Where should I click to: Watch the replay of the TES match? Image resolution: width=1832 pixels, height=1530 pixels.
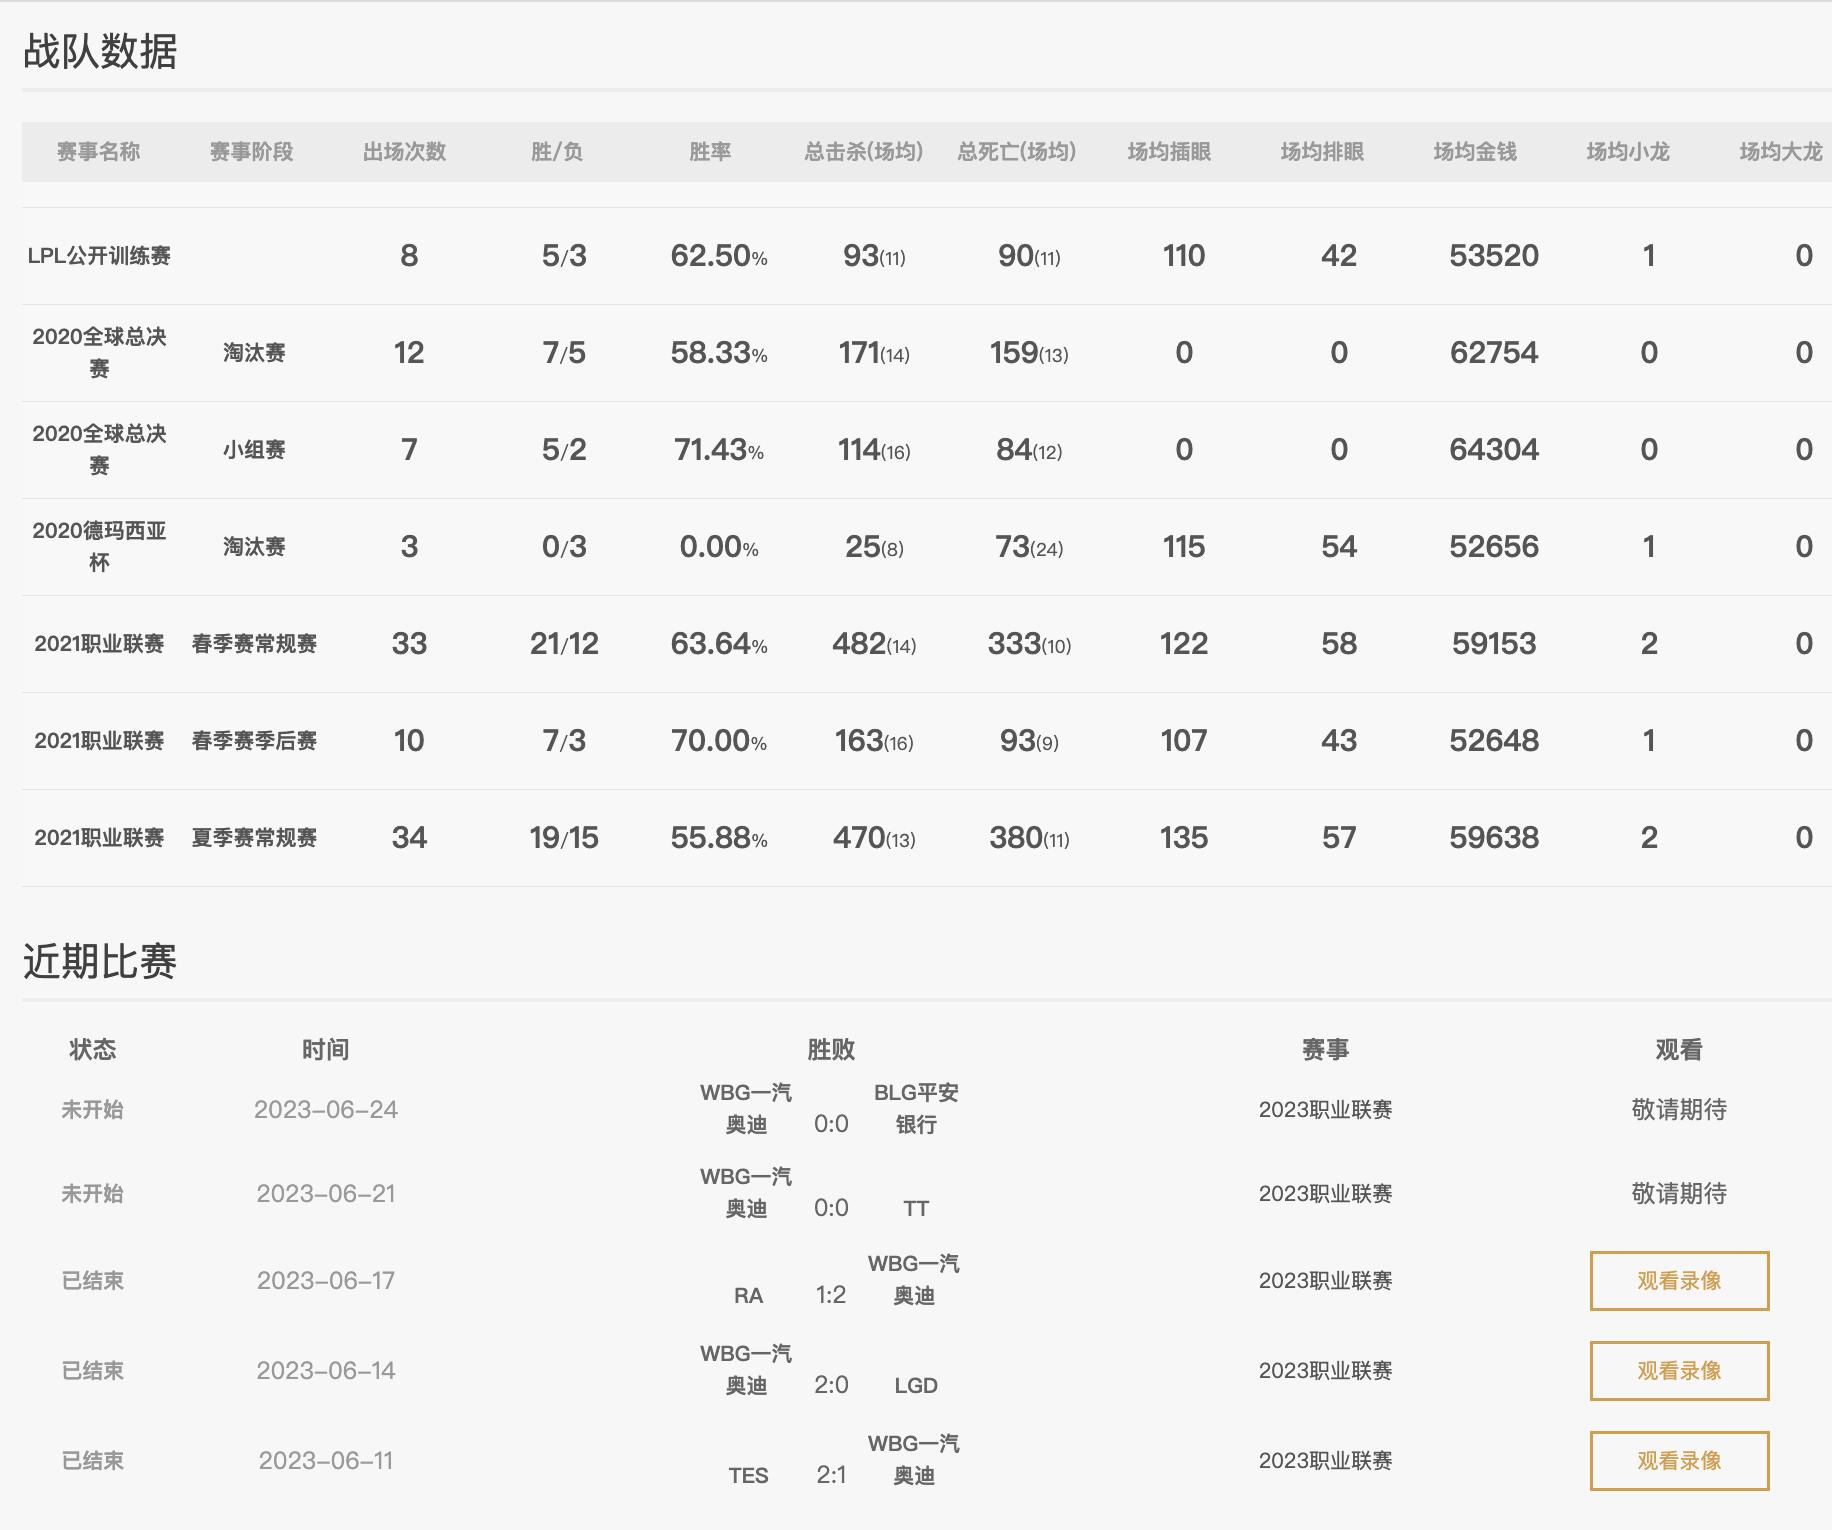[x=1678, y=1460]
